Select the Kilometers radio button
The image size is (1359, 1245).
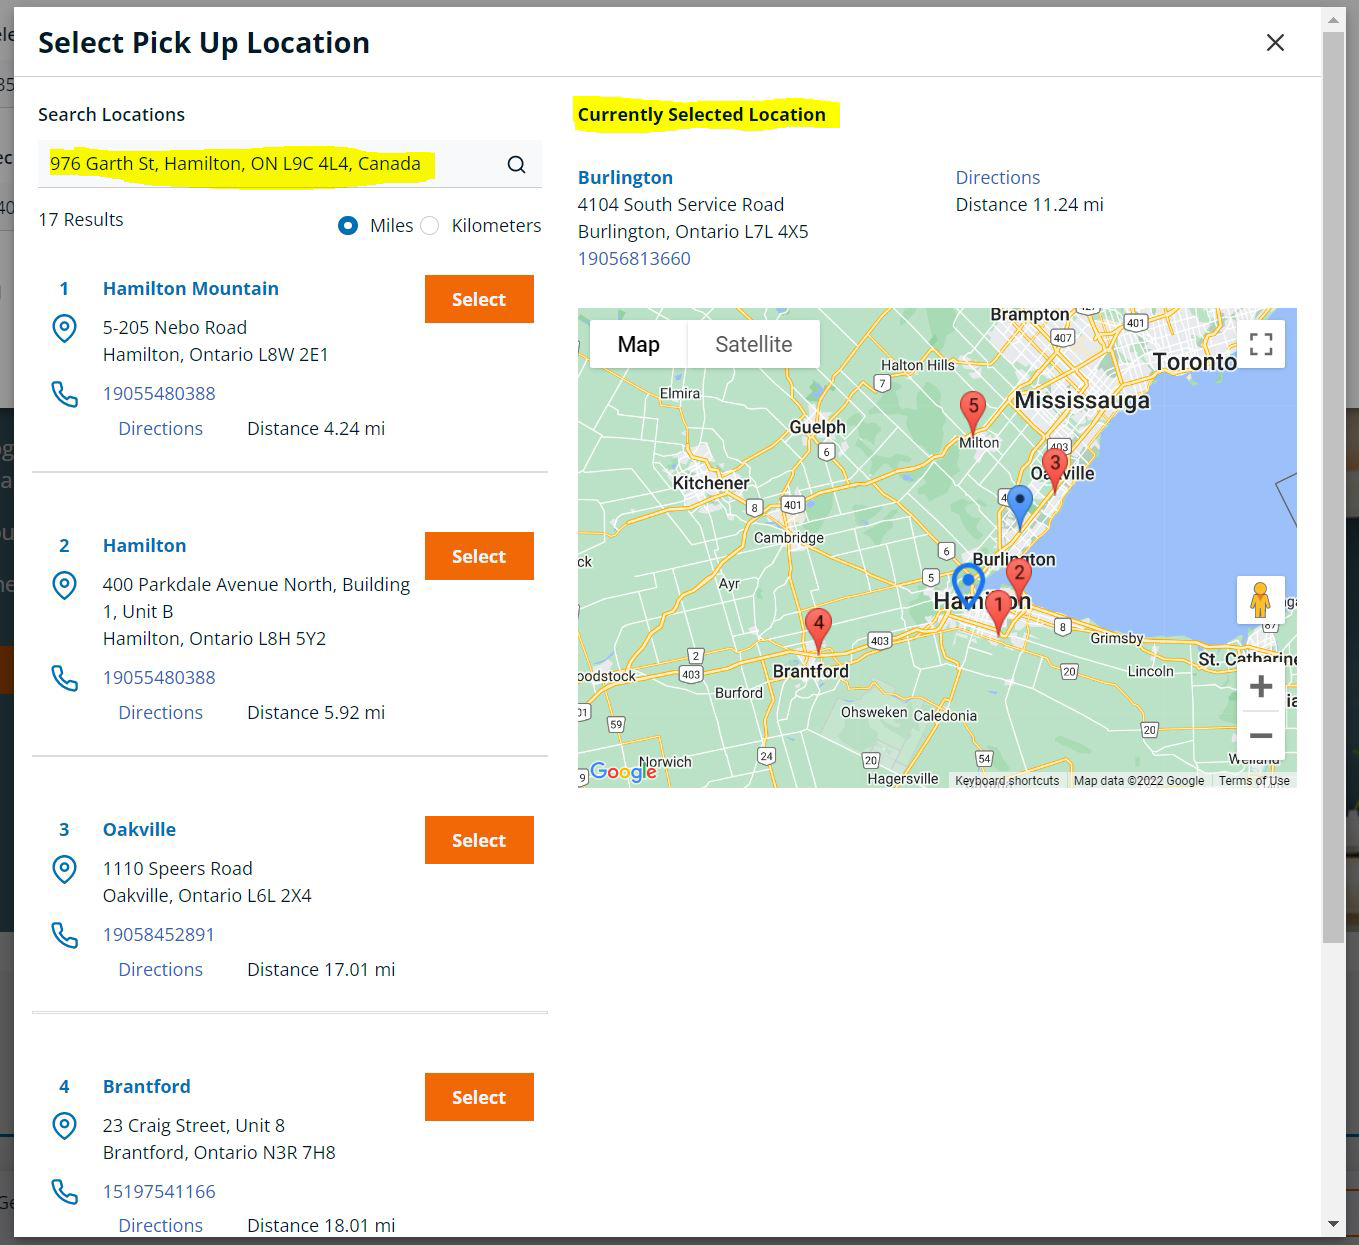click(430, 226)
